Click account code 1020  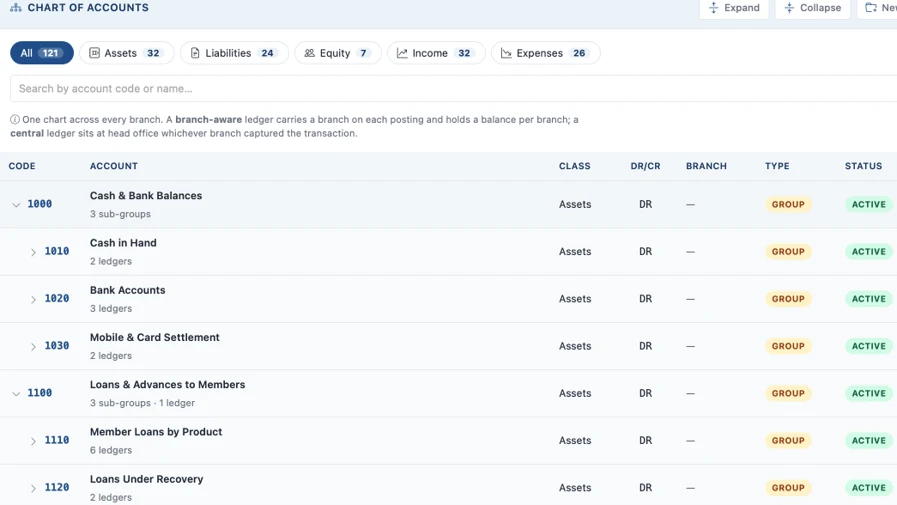(57, 299)
